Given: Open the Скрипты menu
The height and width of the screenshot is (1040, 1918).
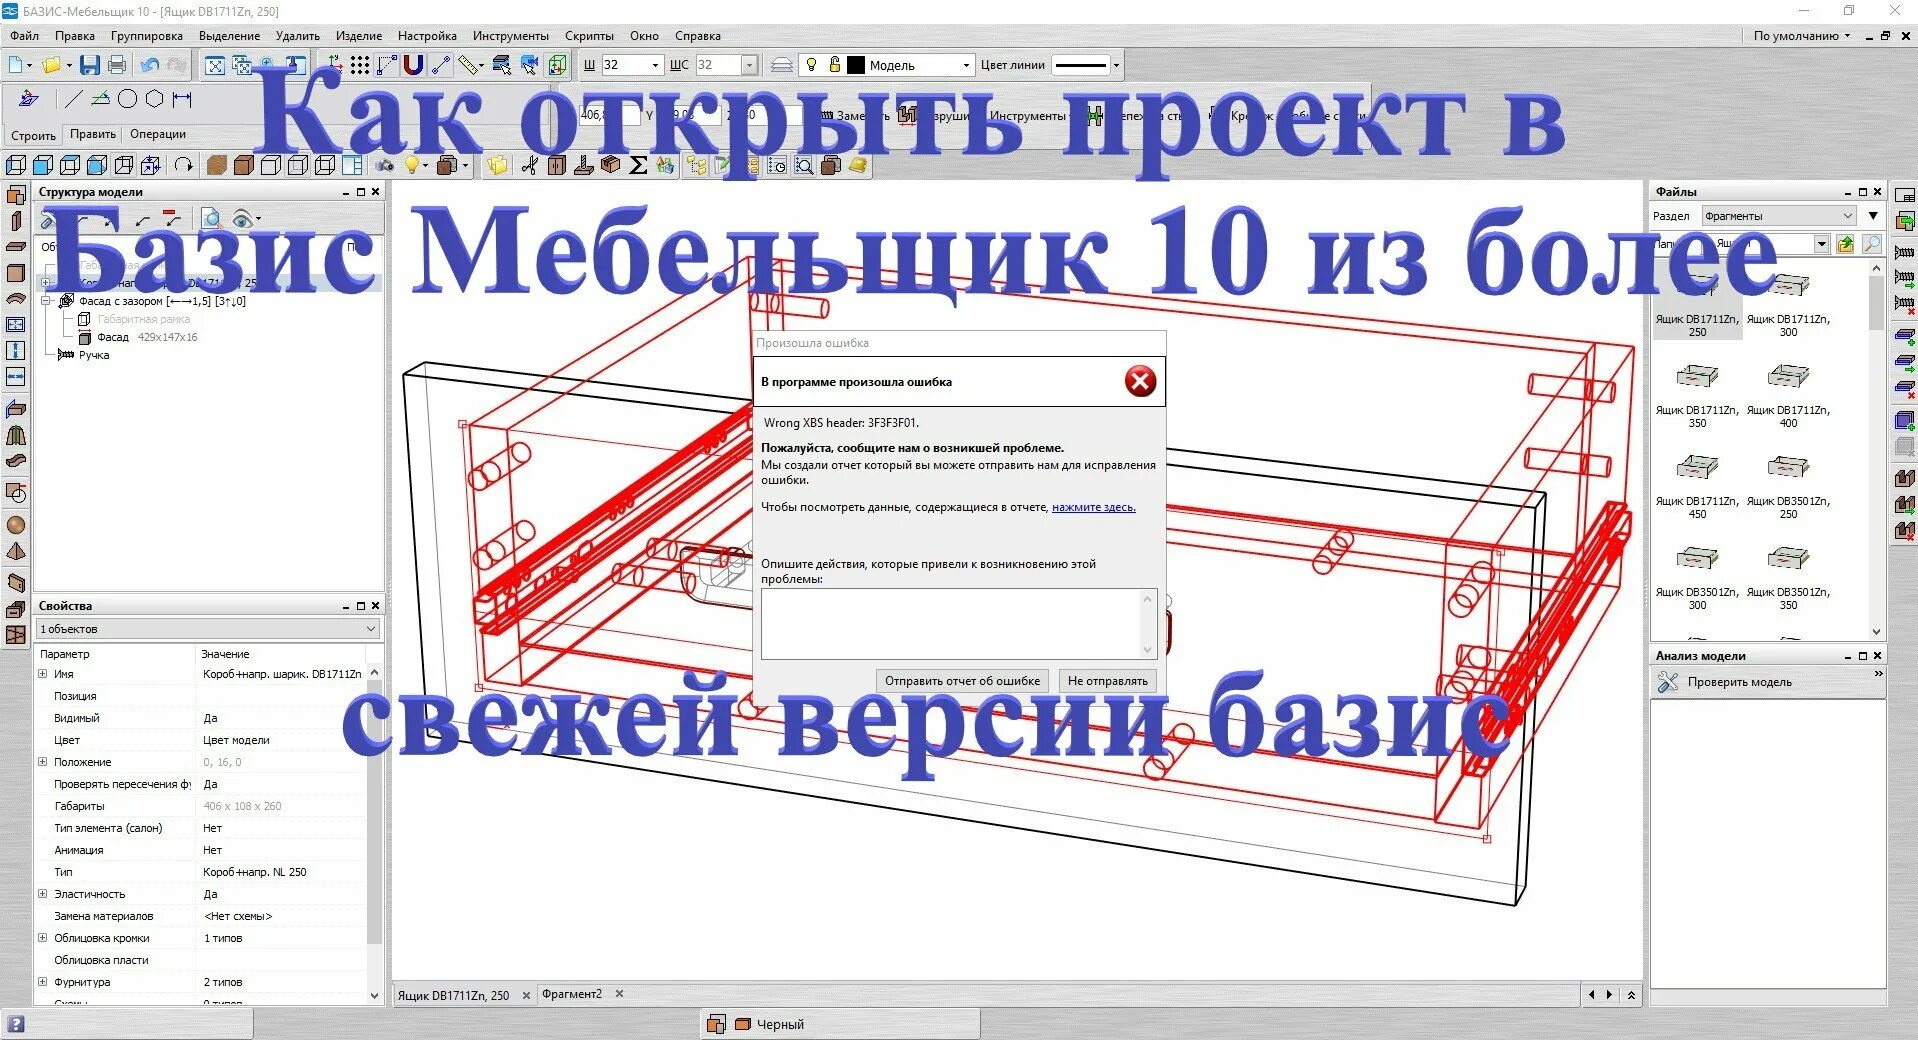Looking at the screenshot, I should click(589, 36).
